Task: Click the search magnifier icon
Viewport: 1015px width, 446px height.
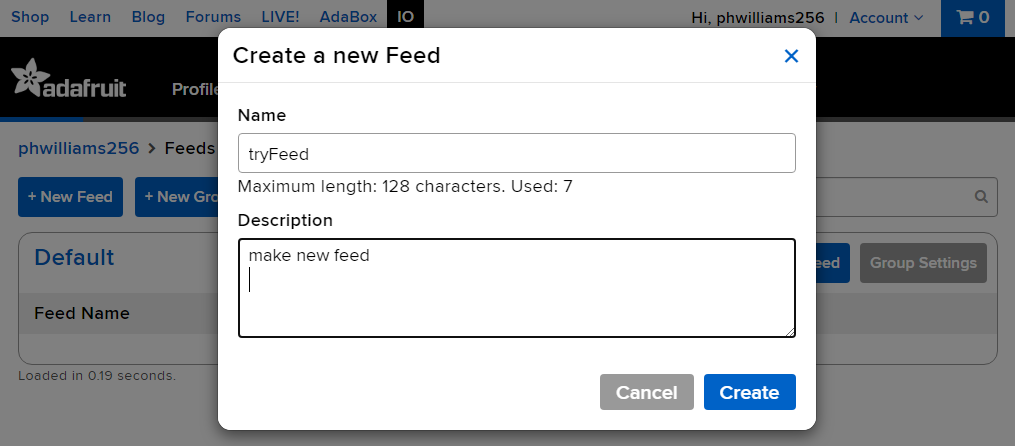Action: coord(981,196)
